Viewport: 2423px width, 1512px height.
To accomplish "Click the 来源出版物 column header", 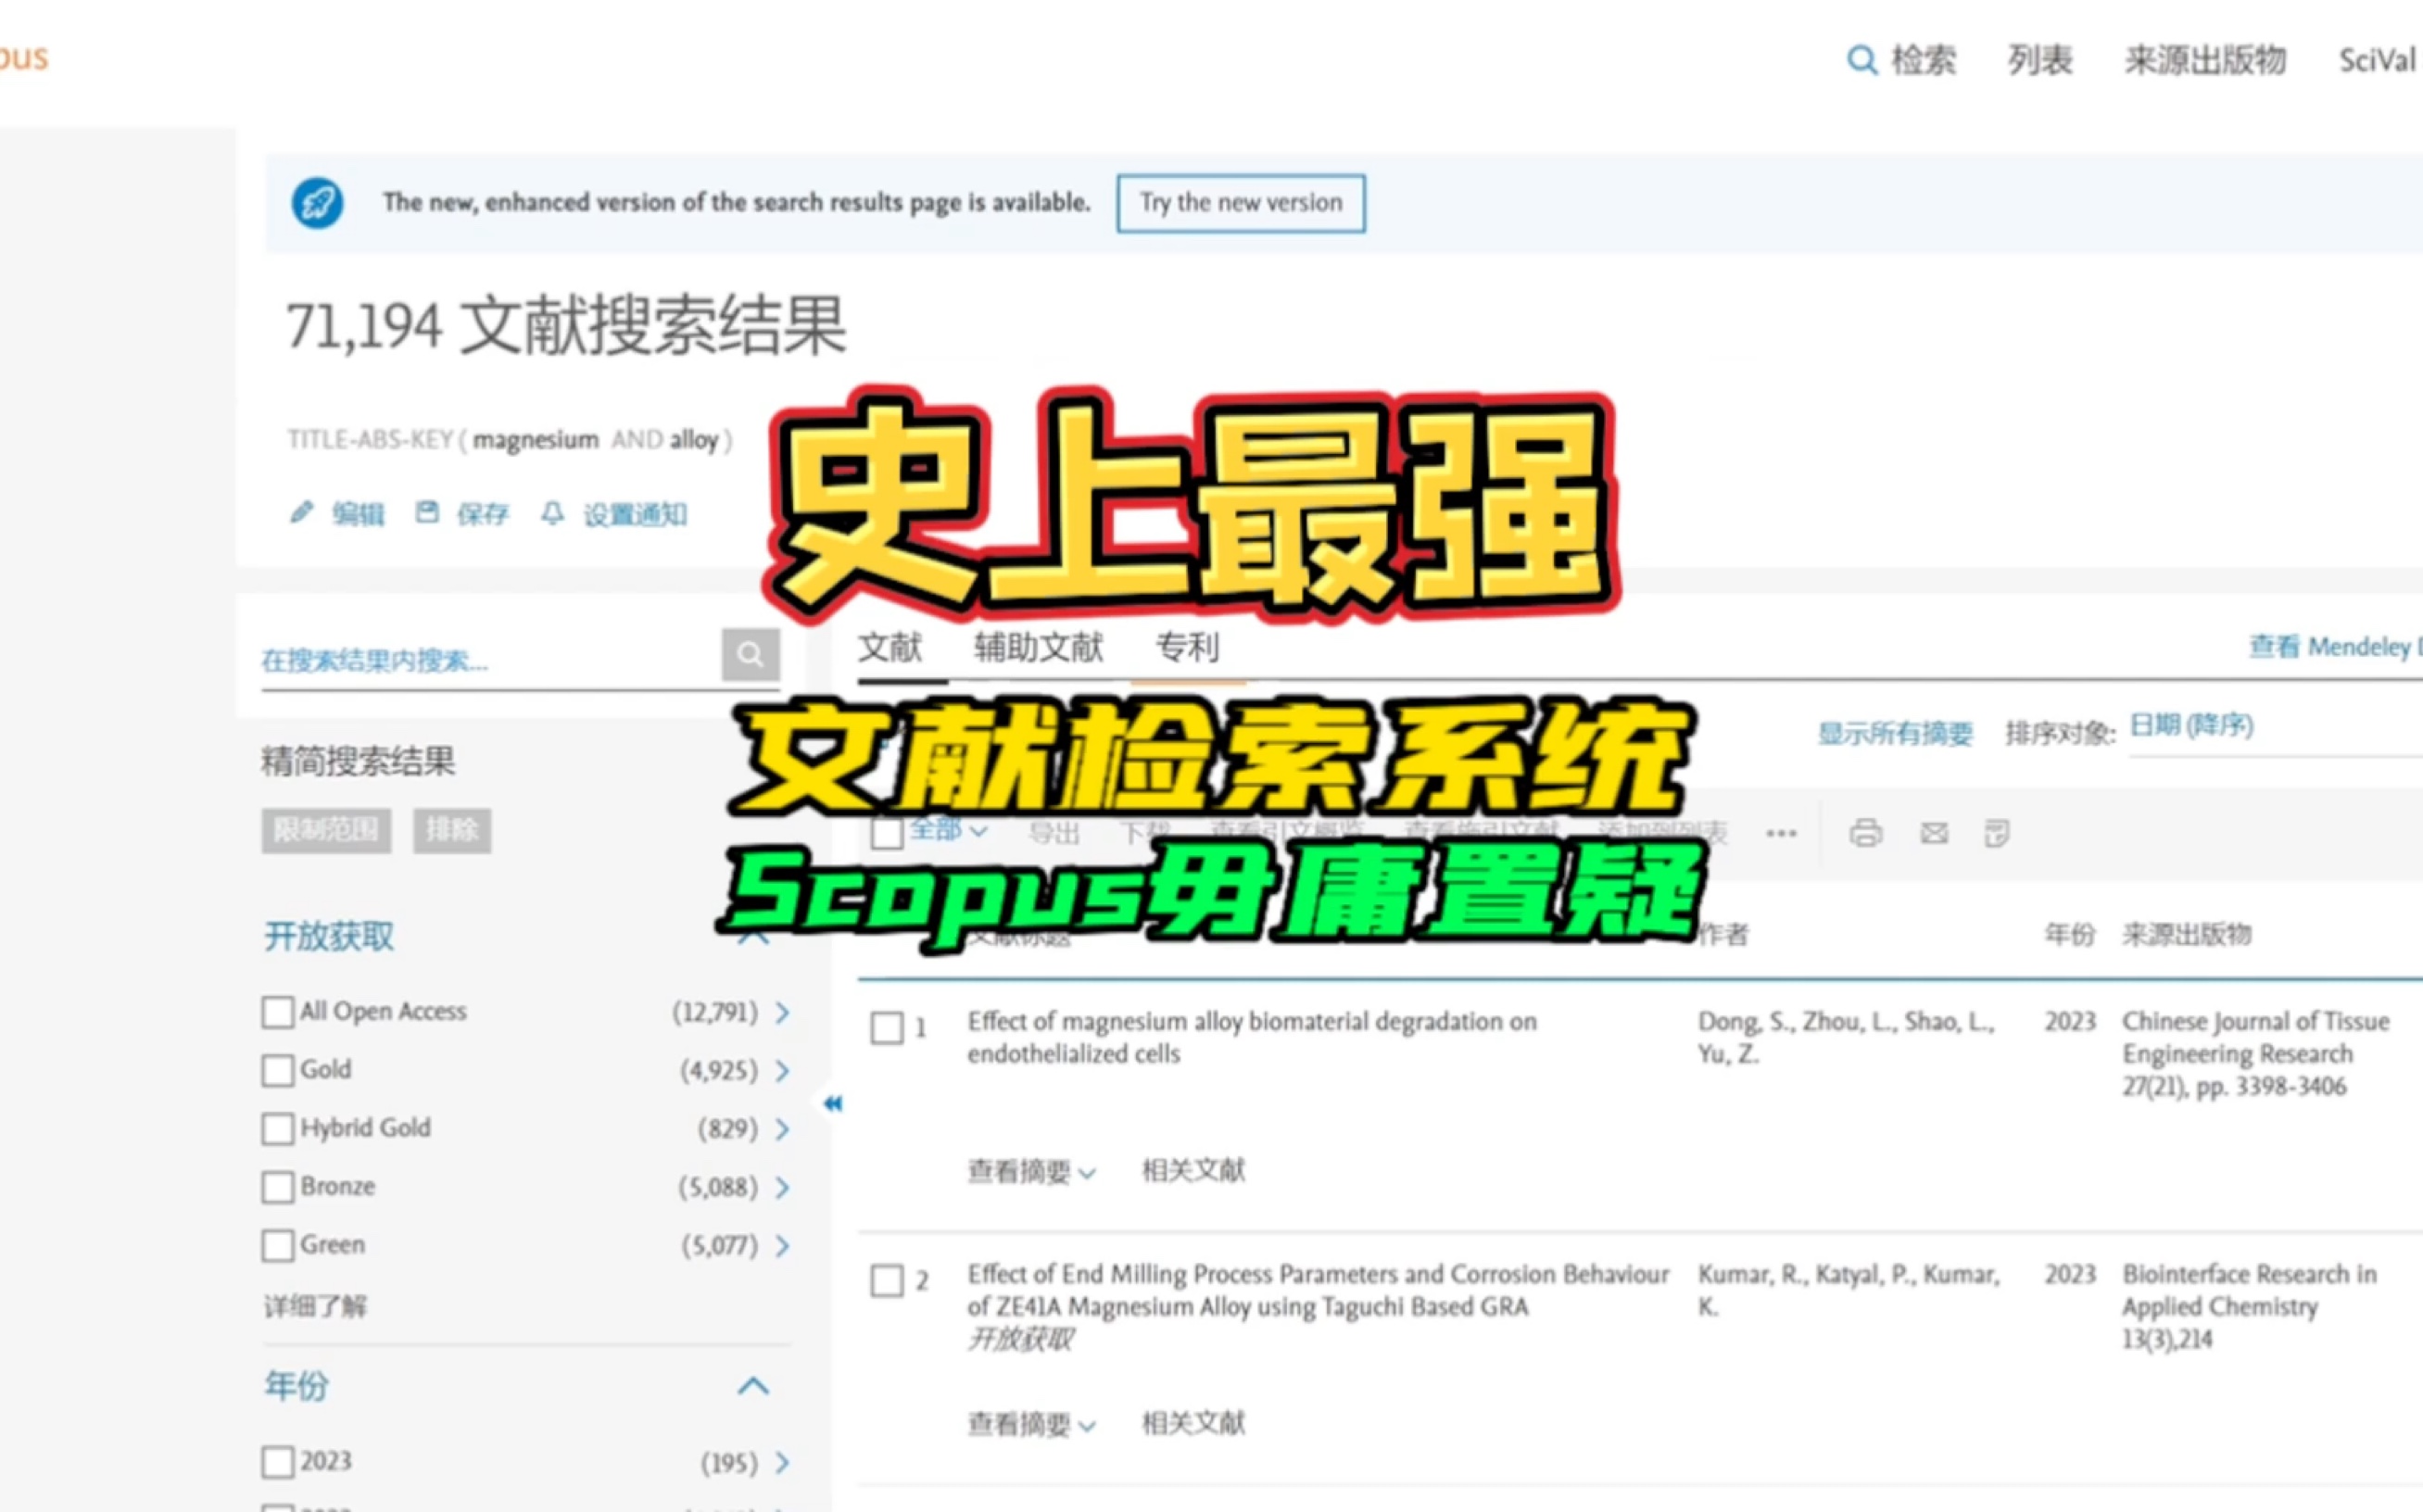I will 2187,935.
